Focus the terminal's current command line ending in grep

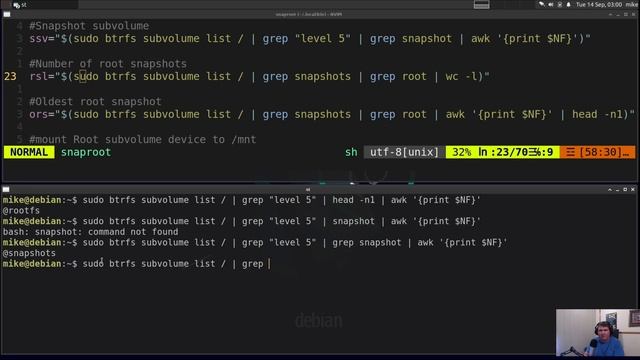[136, 264]
